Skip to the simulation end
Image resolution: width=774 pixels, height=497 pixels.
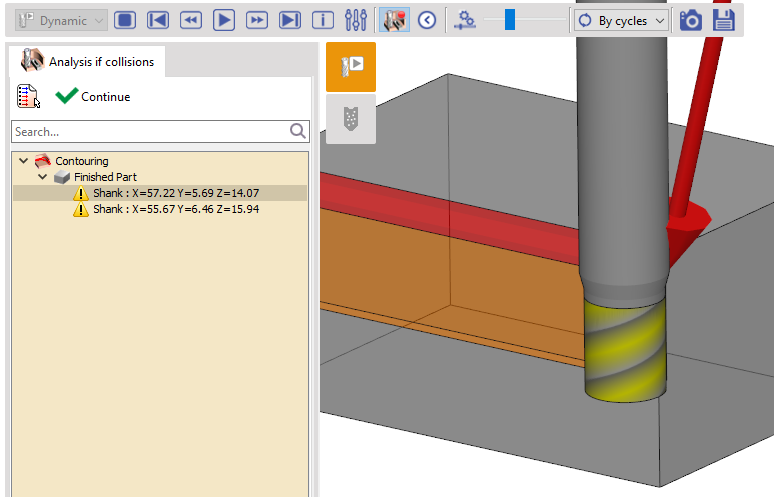[x=289, y=20]
